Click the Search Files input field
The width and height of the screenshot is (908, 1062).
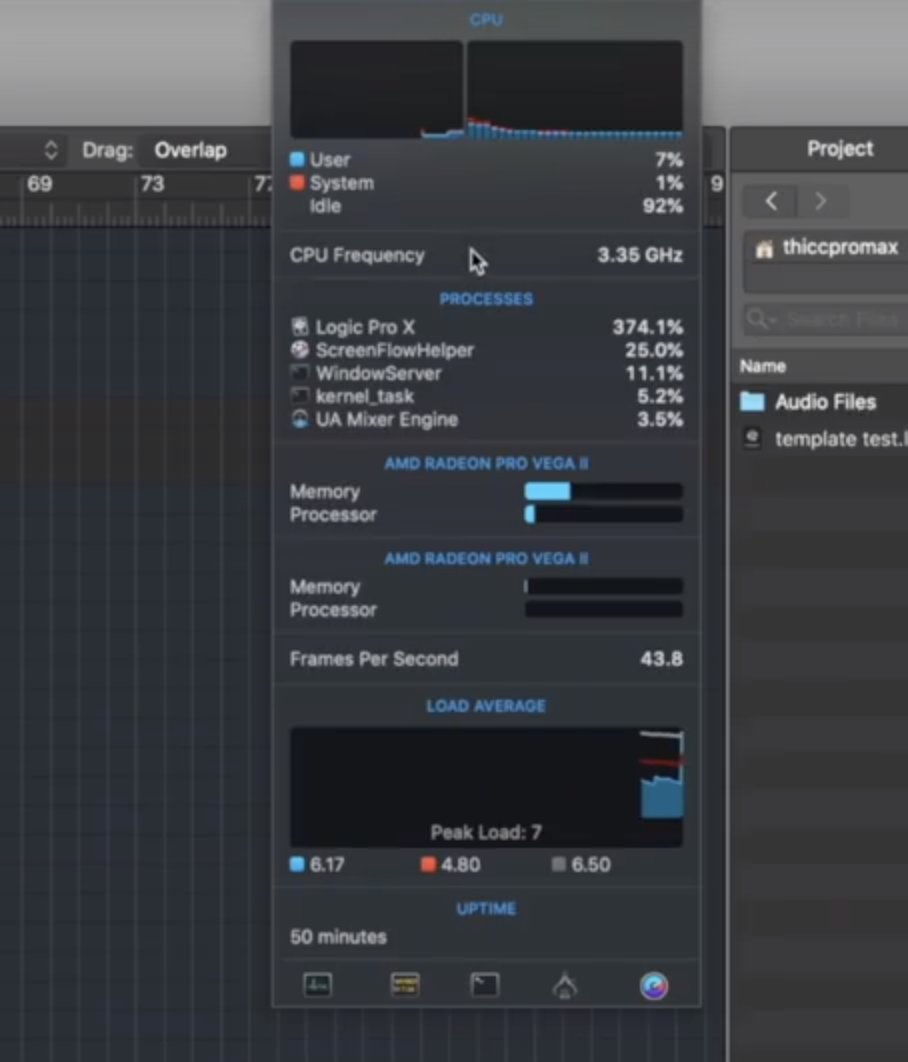point(827,318)
